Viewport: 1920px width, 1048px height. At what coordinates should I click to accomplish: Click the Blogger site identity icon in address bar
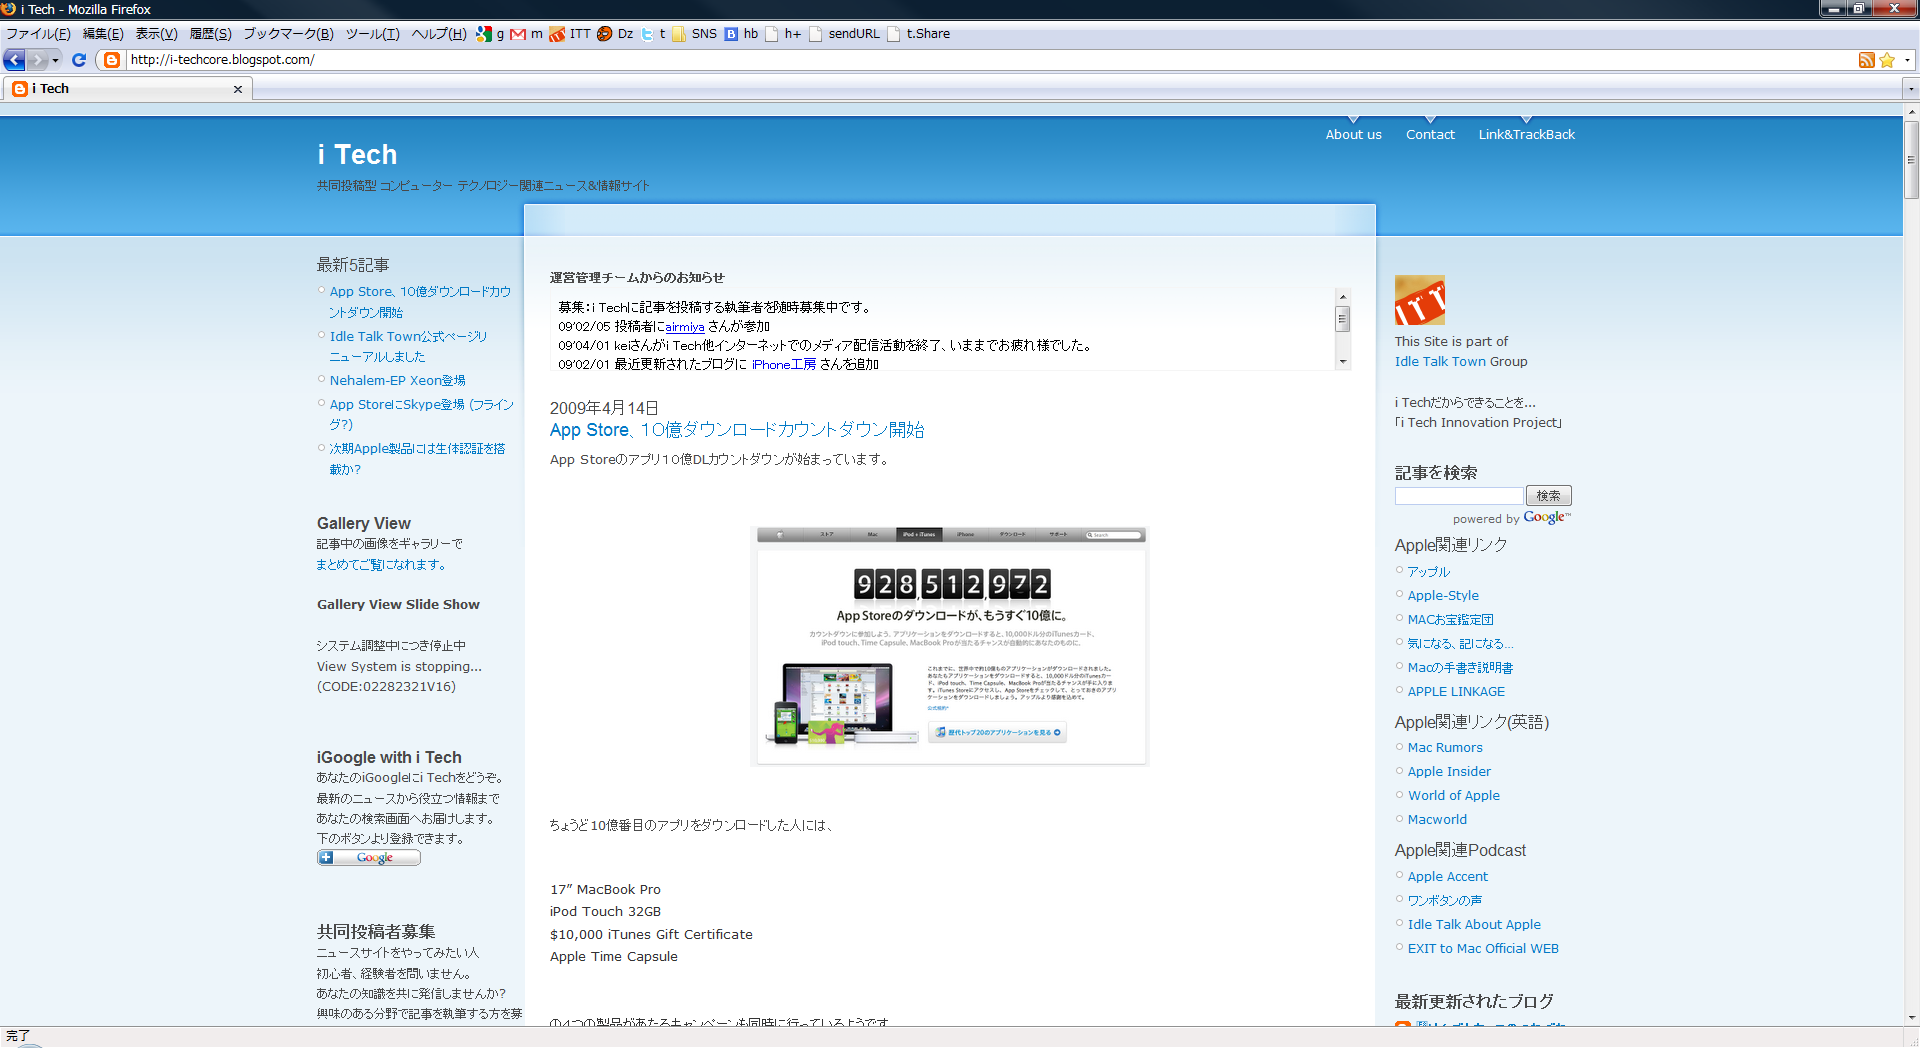(x=112, y=60)
